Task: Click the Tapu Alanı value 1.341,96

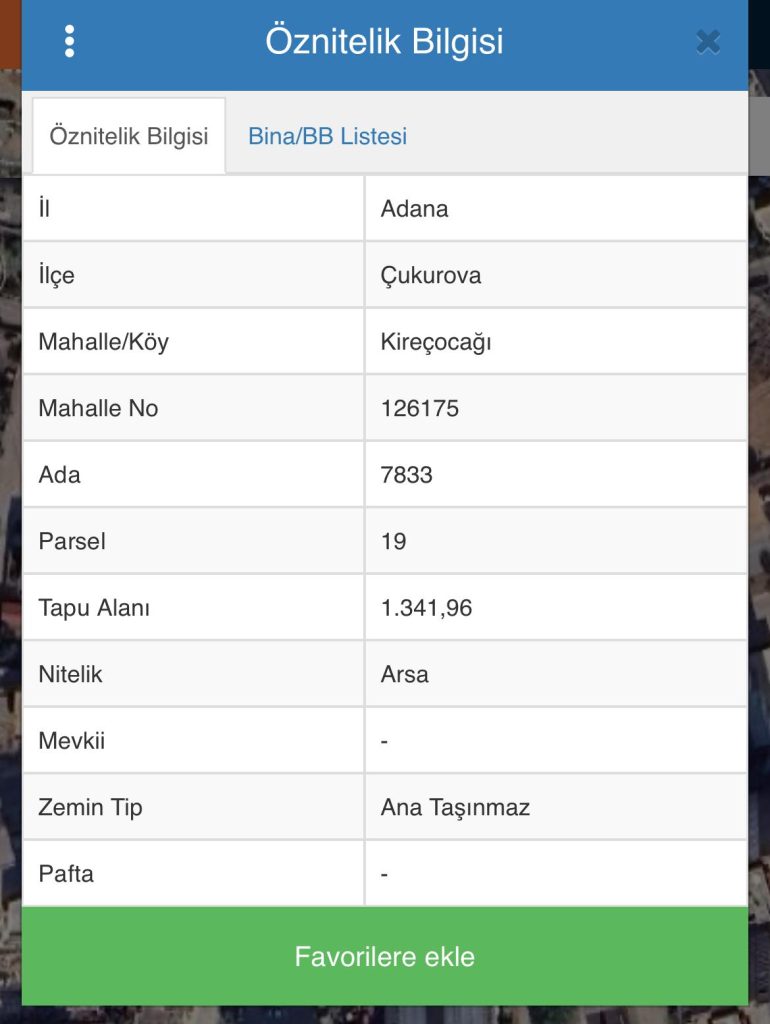Action: (427, 607)
